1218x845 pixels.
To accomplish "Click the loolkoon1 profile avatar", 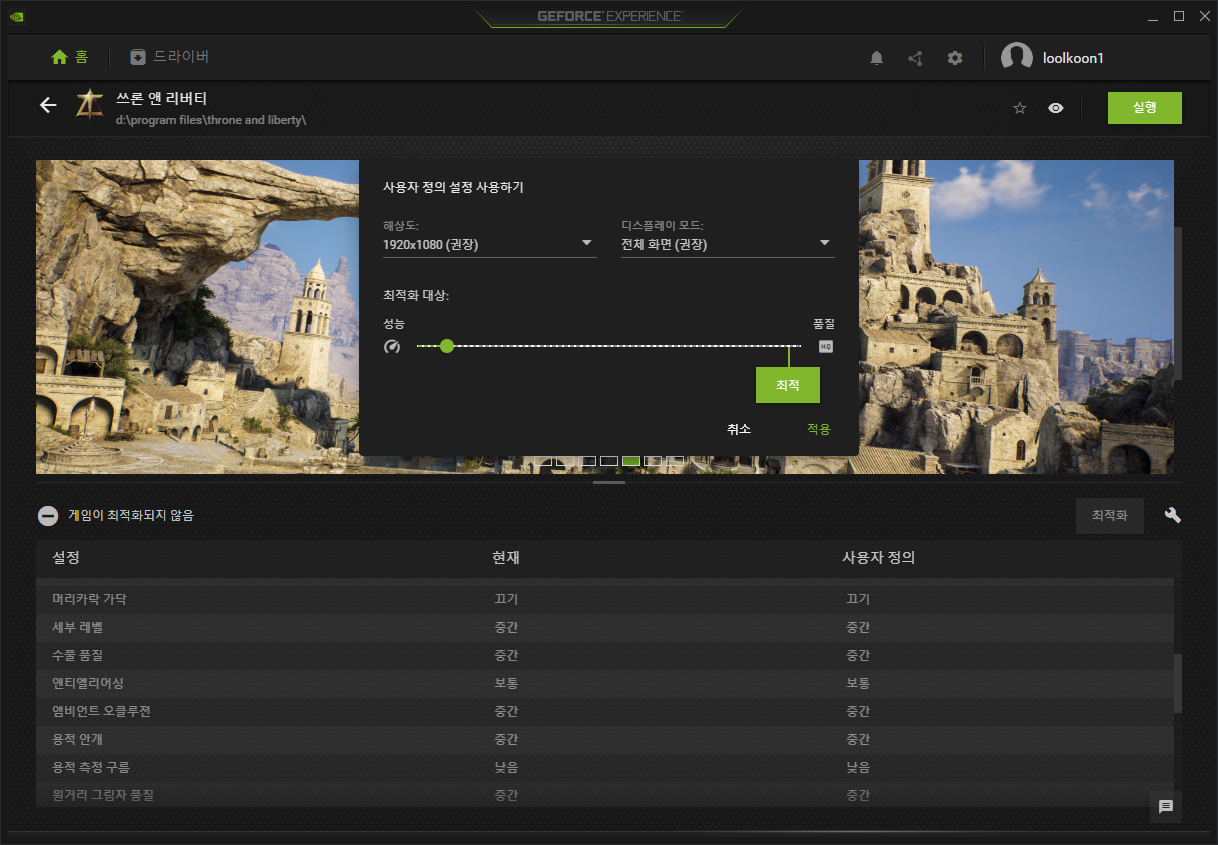I will 1017,58.
